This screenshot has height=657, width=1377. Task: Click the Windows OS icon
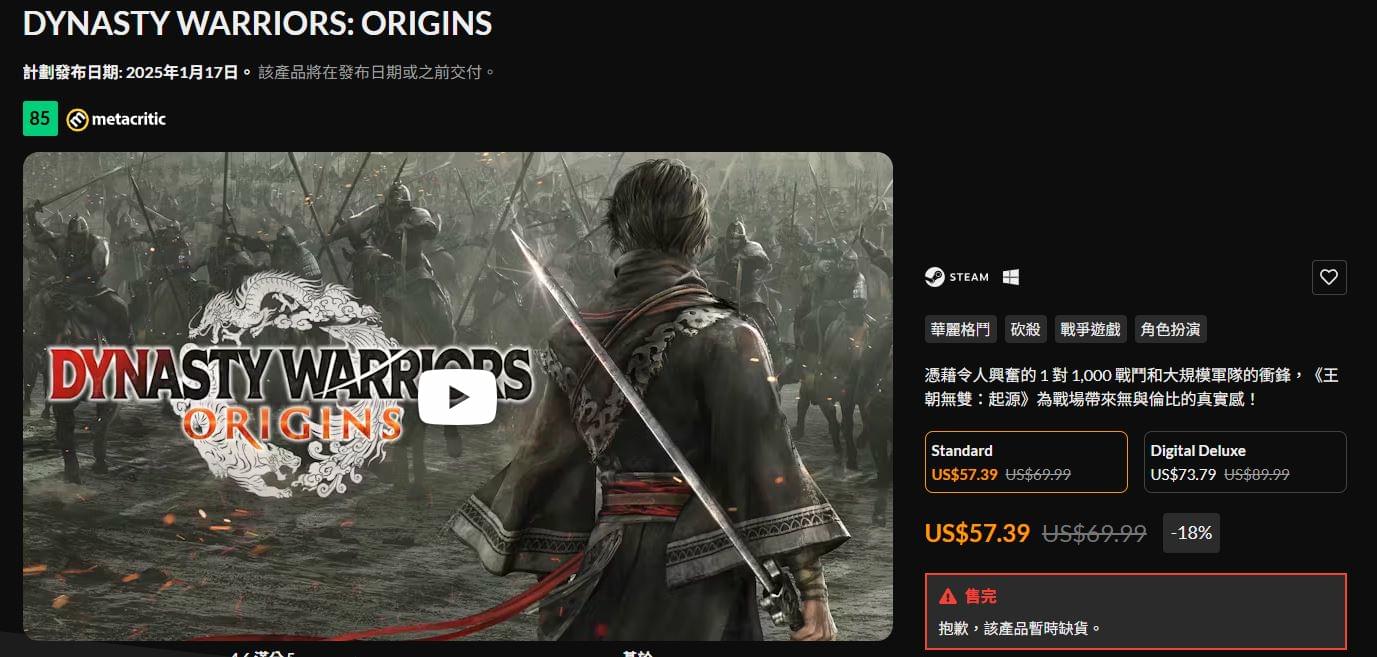pyautogui.click(x=1011, y=277)
